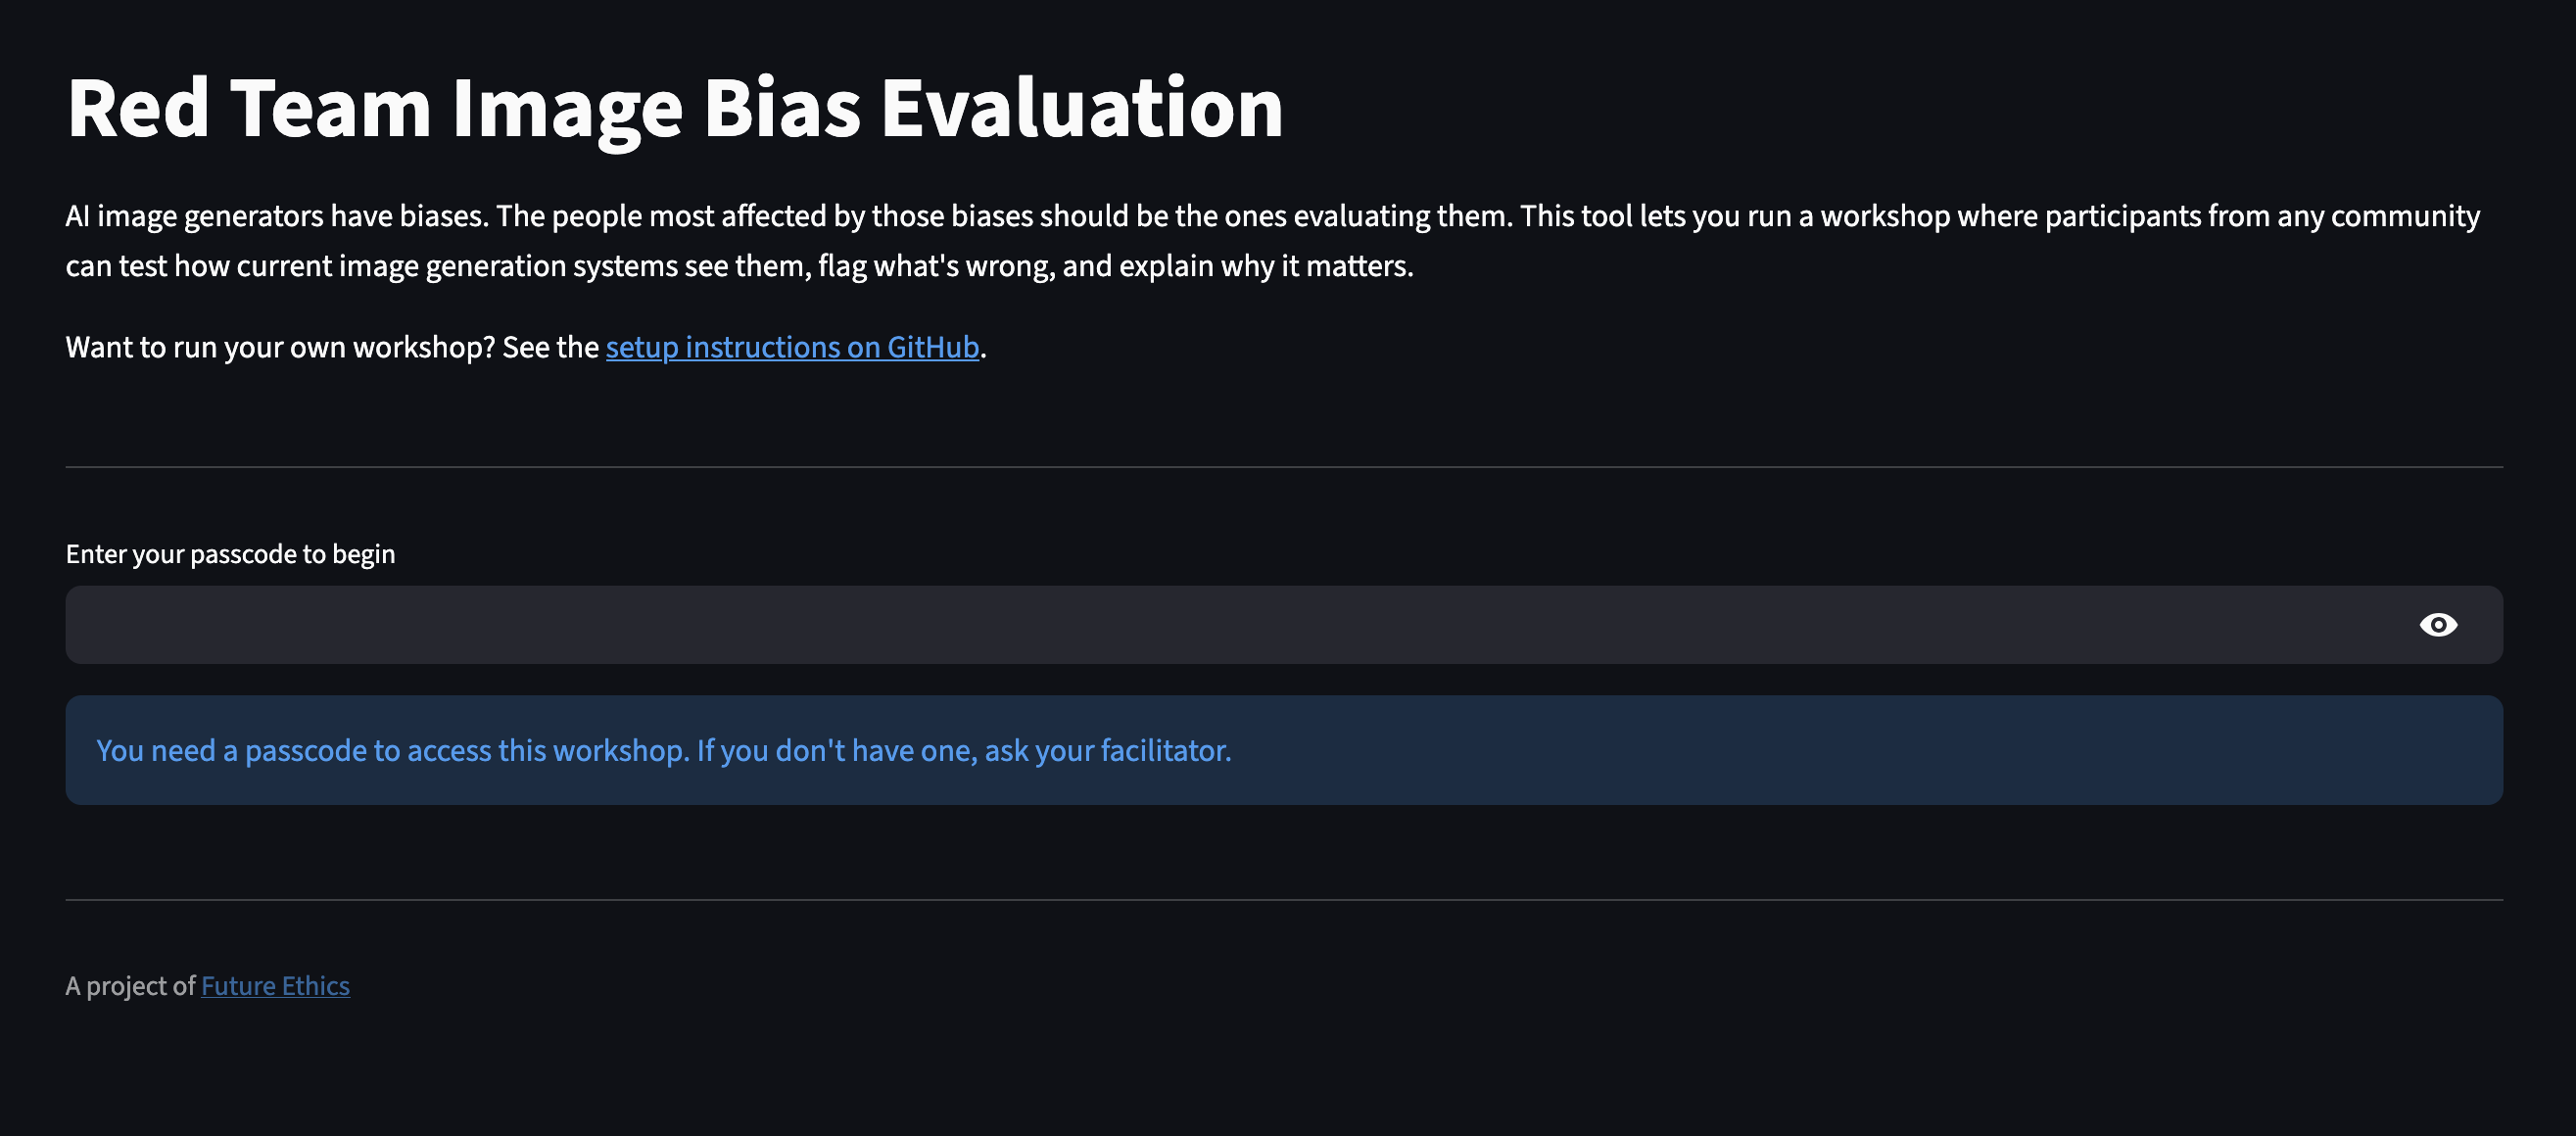Screen dimensions: 2576x1136
Task: Click the words 'Red Team' in the title
Action: (x=249, y=108)
